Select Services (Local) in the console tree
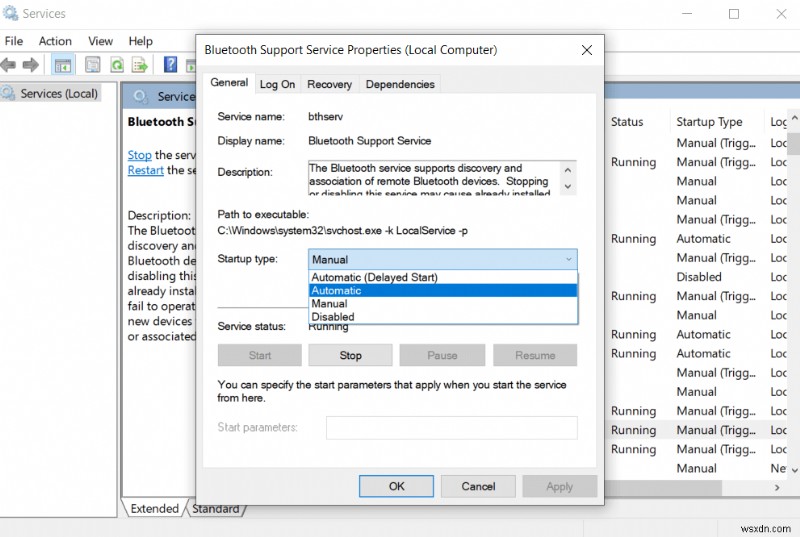The image size is (800, 537). click(59, 94)
